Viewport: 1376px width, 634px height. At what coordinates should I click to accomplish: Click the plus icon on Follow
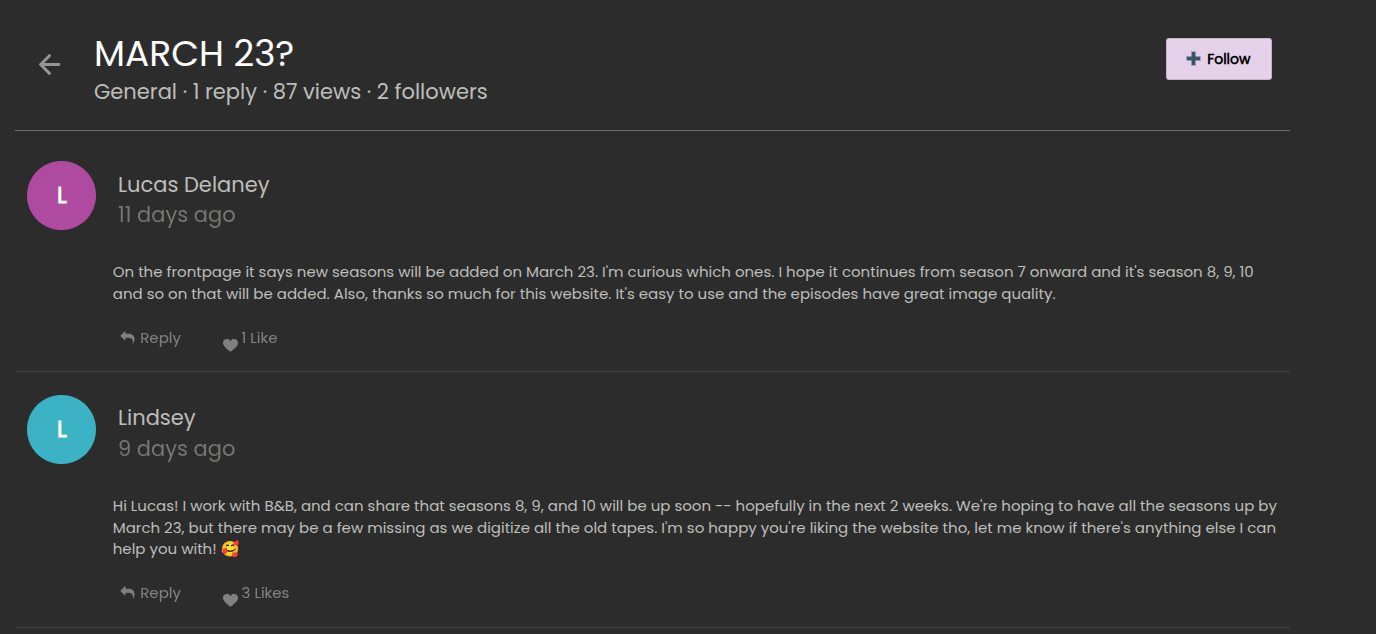pos(1193,59)
